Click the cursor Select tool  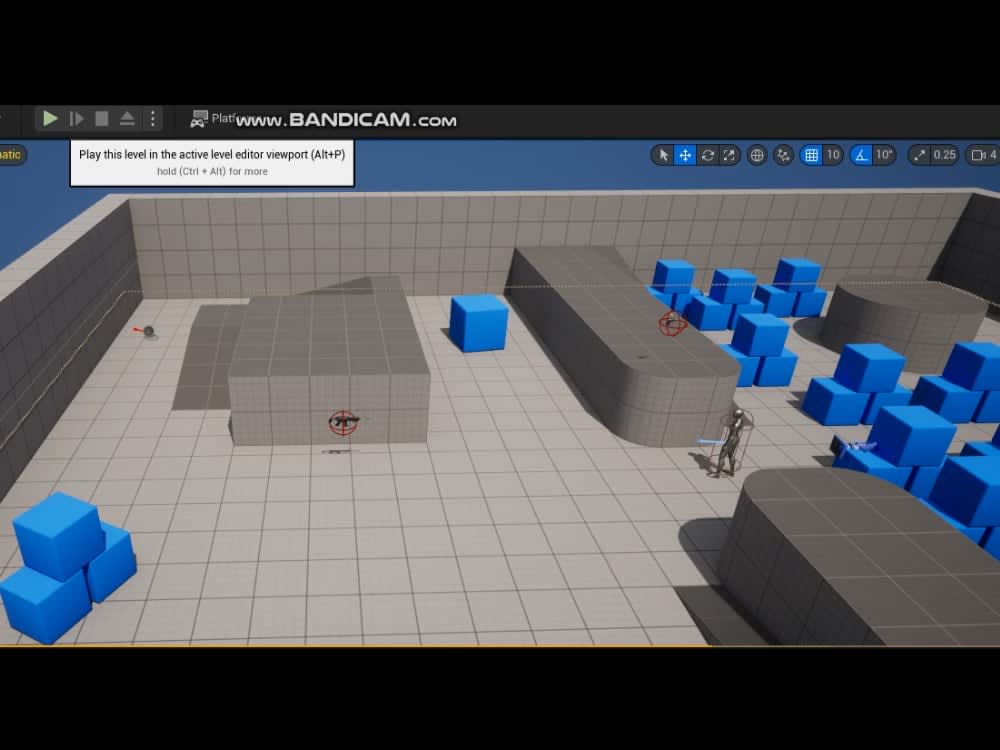tap(663, 155)
